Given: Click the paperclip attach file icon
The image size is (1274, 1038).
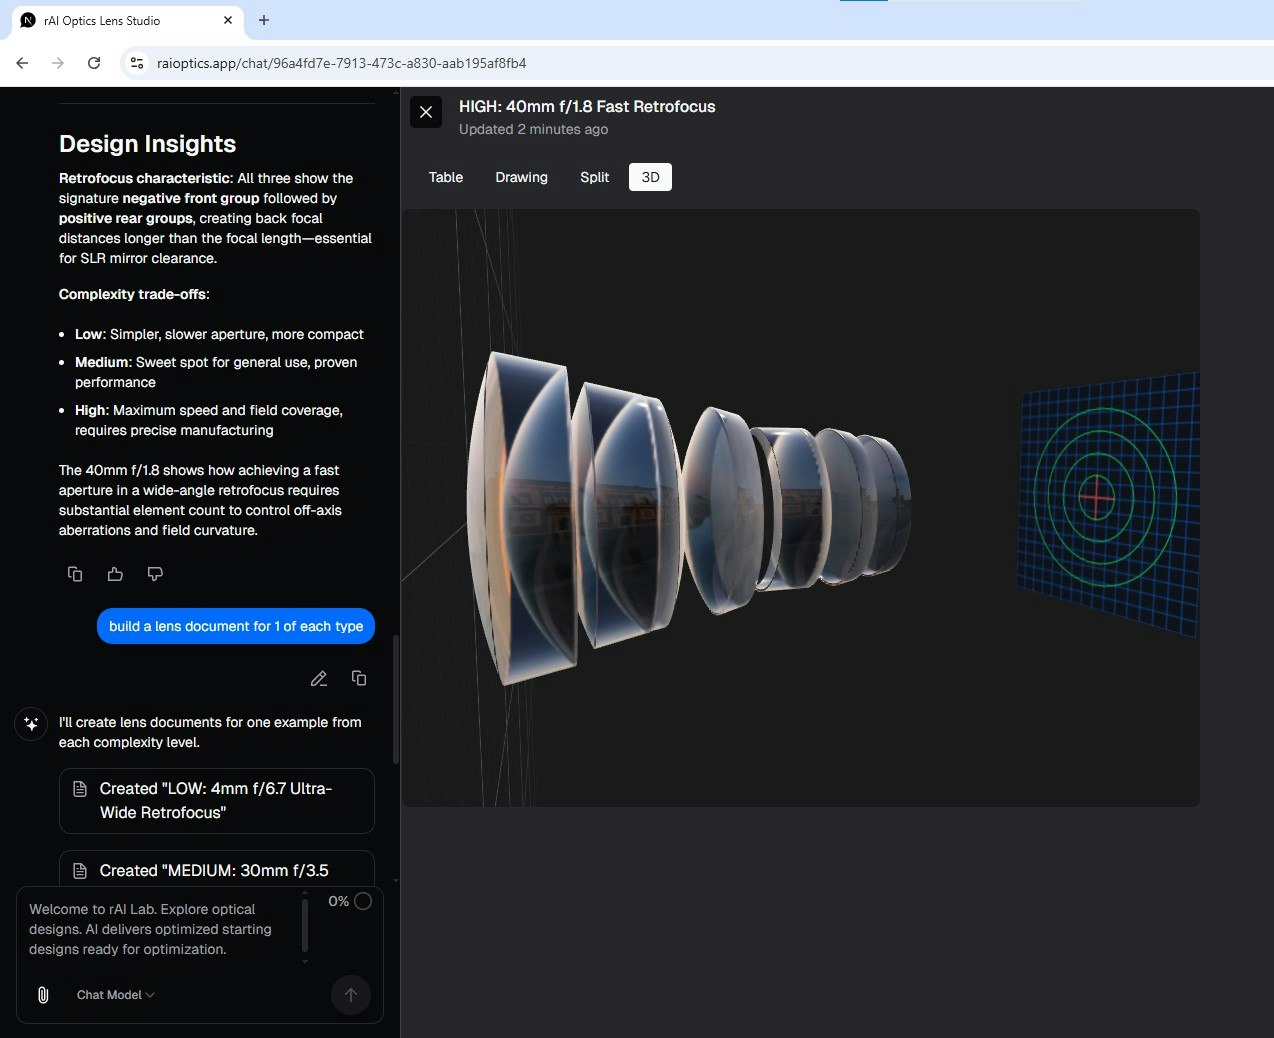Looking at the screenshot, I should (x=43, y=995).
